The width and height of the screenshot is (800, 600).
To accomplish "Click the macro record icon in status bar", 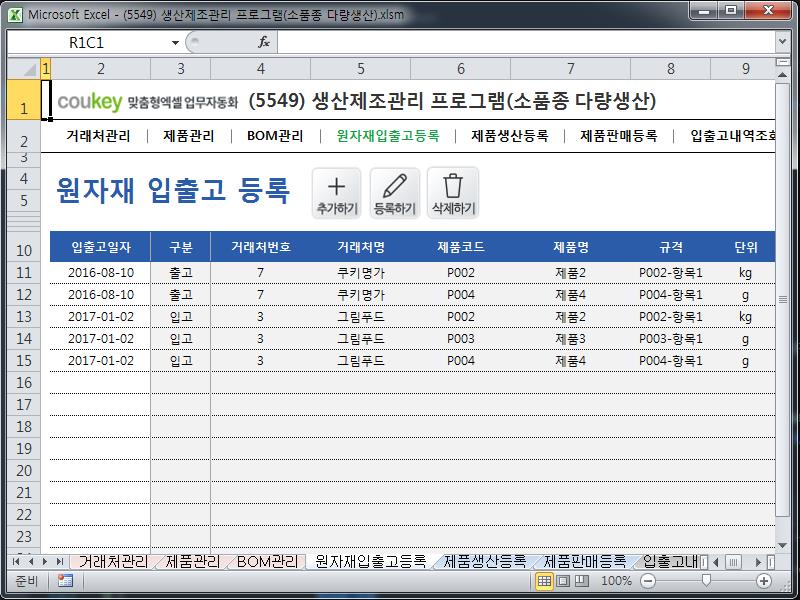I will click(x=65, y=581).
